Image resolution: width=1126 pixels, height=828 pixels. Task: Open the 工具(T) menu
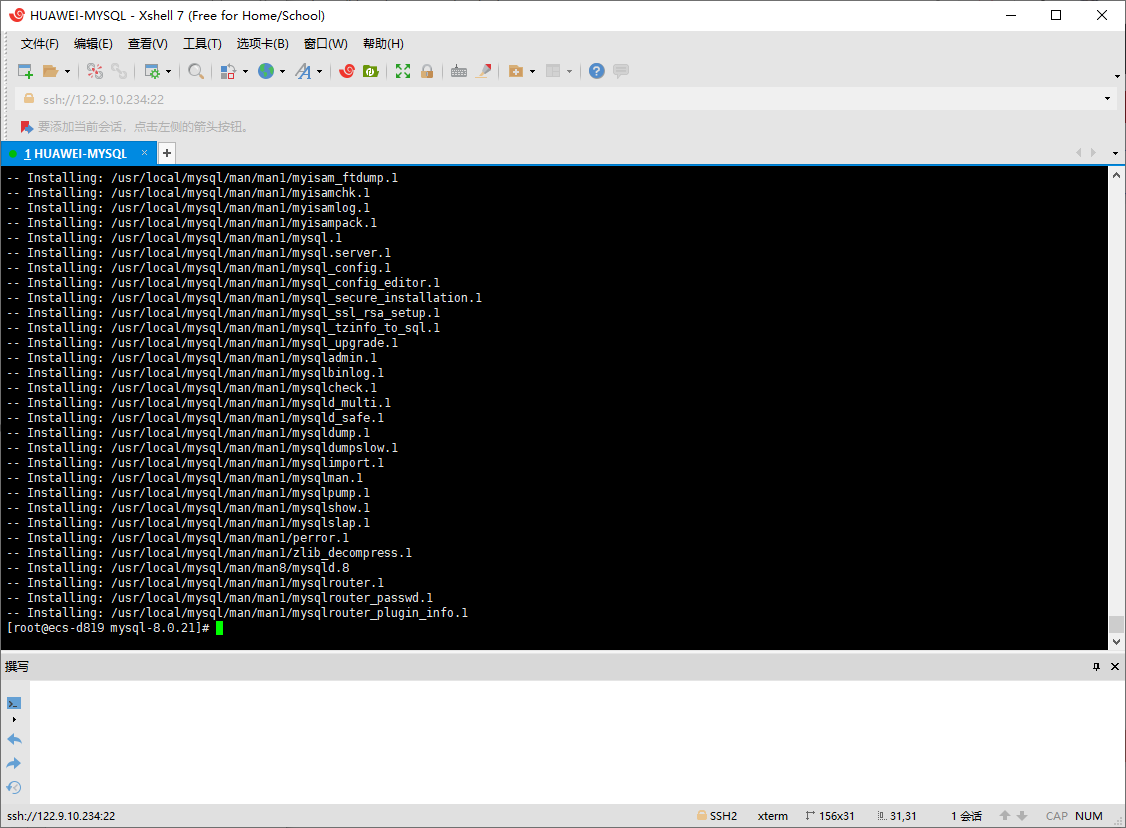pos(203,44)
